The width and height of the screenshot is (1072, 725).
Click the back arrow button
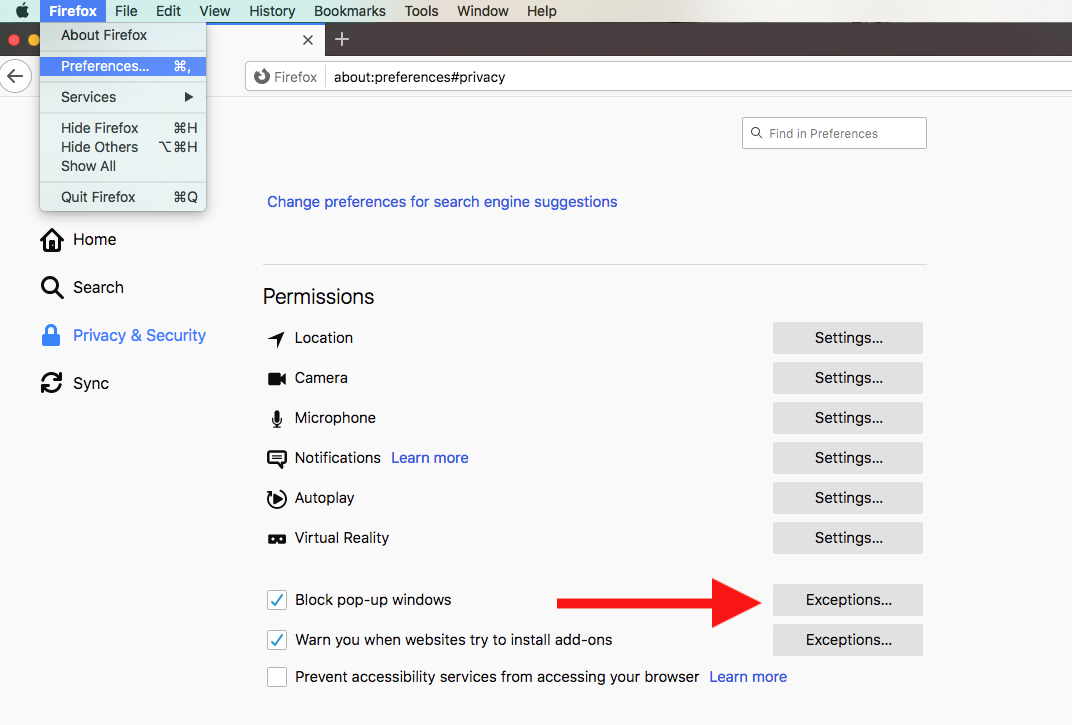(x=15, y=76)
